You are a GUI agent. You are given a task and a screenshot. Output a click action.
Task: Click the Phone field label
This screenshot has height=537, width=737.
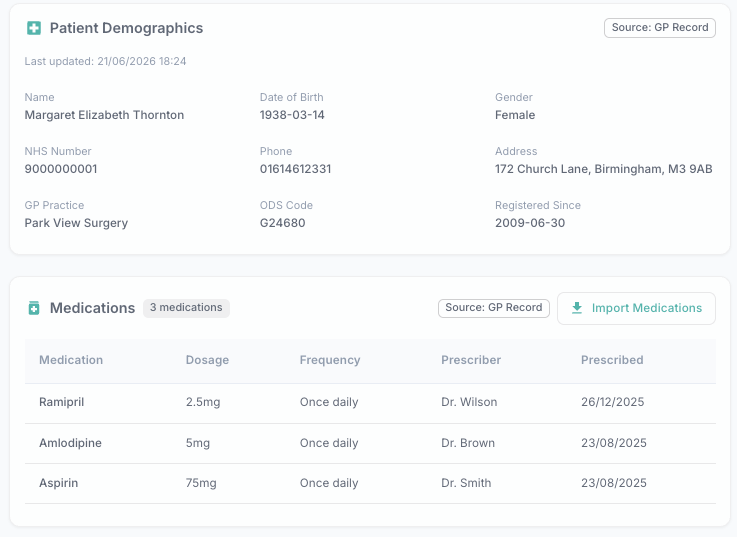coord(276,151)
